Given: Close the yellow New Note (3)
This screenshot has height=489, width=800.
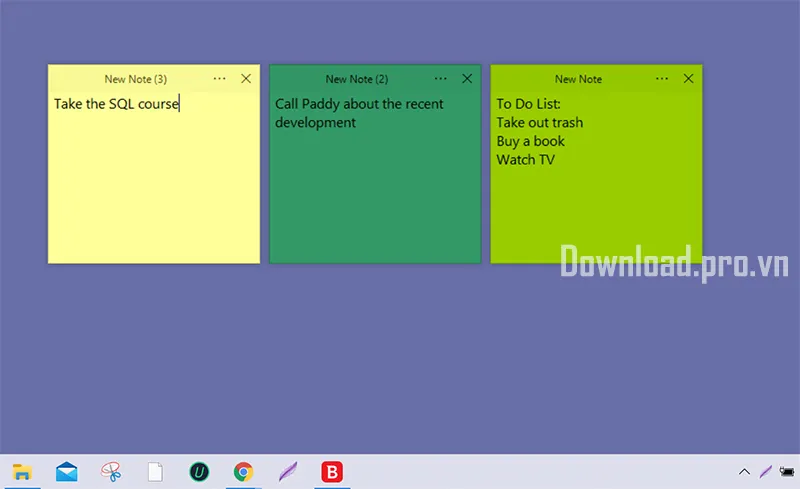Looking at the screenshot, I should [x=246, y=79].
